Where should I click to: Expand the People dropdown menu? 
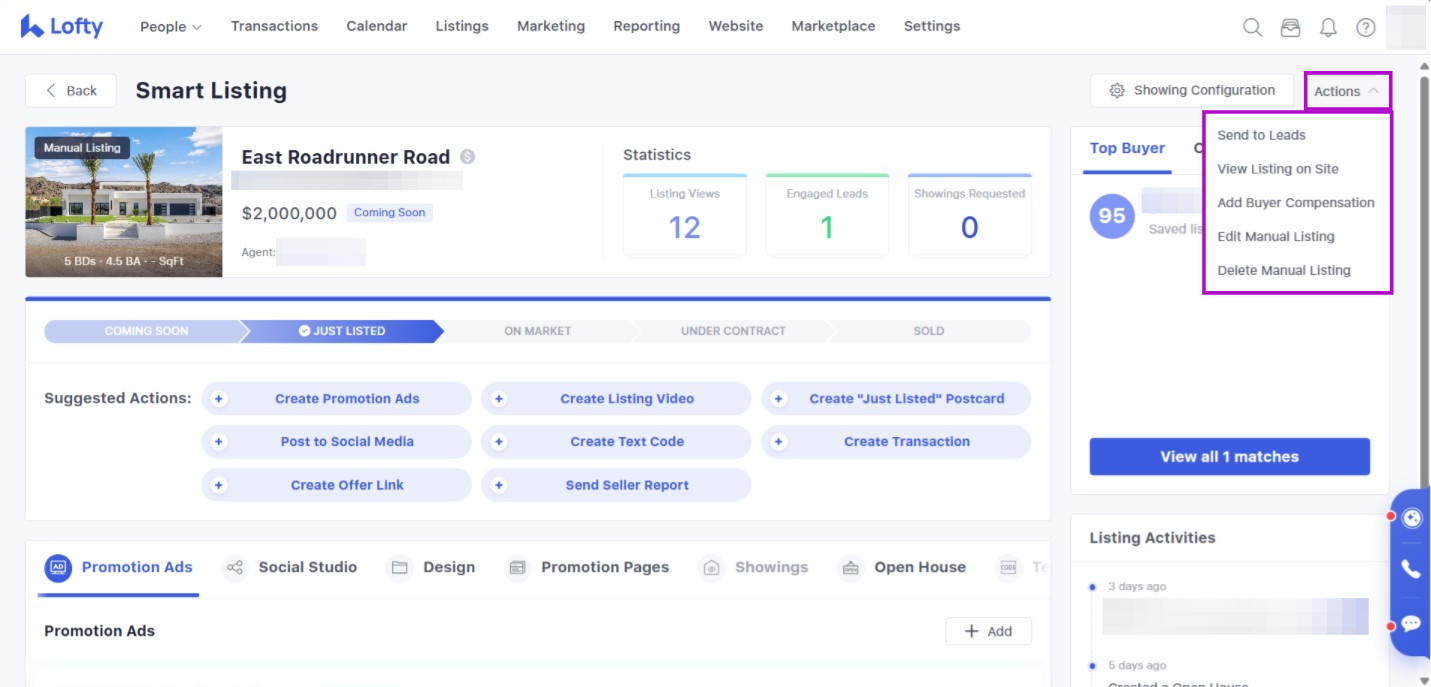point(170,27)
